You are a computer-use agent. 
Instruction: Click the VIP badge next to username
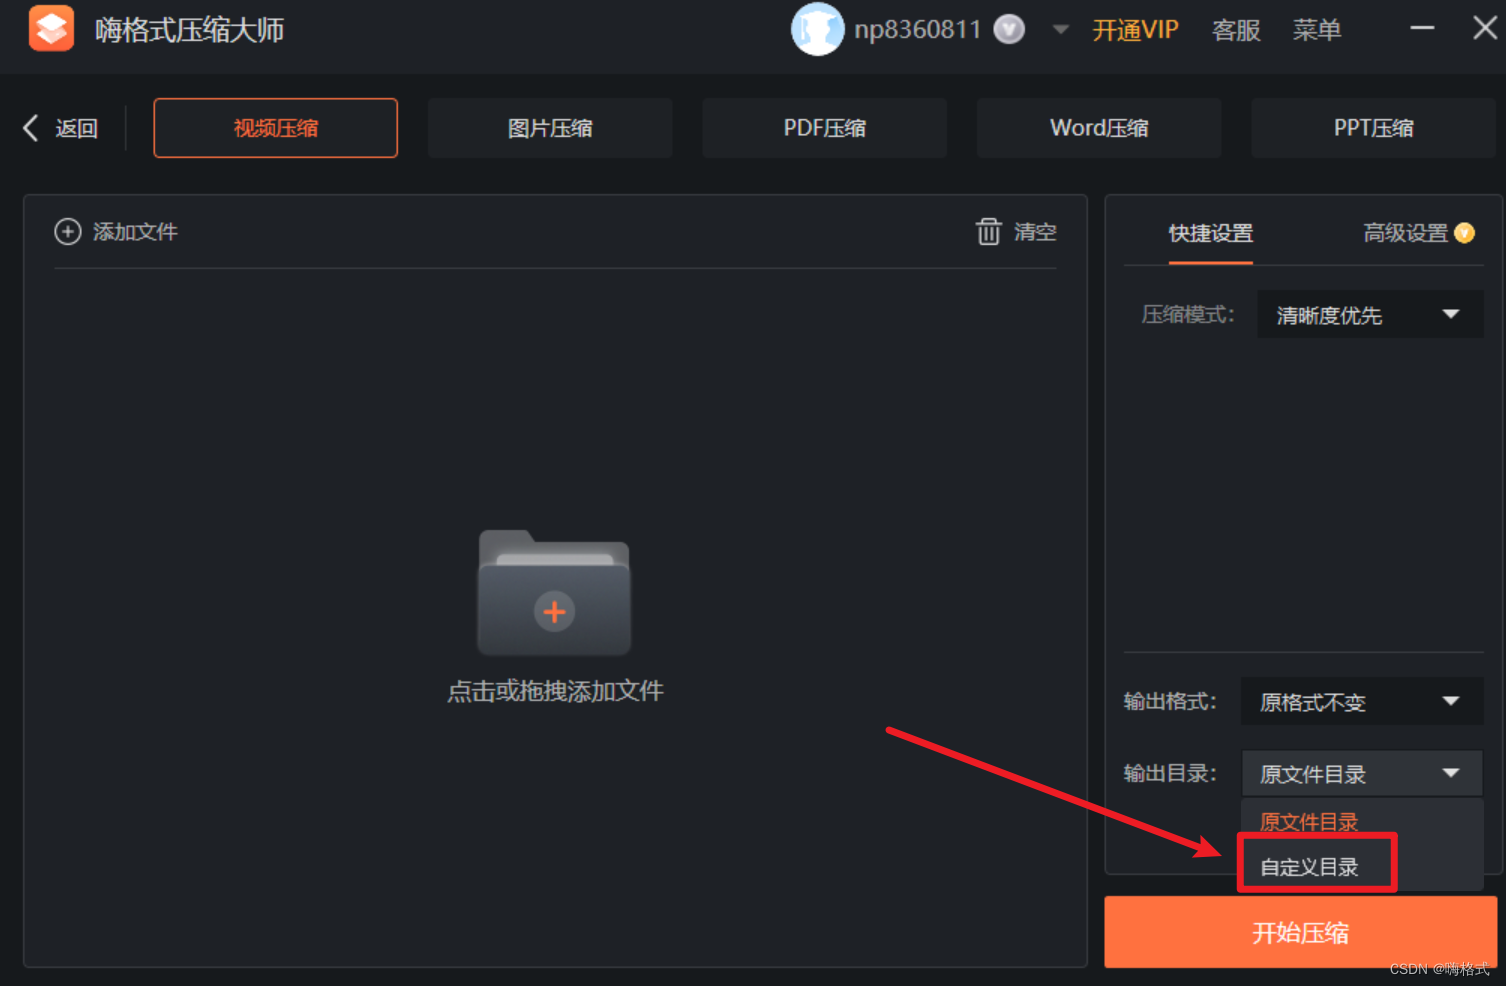click(x=1009, y=30)
